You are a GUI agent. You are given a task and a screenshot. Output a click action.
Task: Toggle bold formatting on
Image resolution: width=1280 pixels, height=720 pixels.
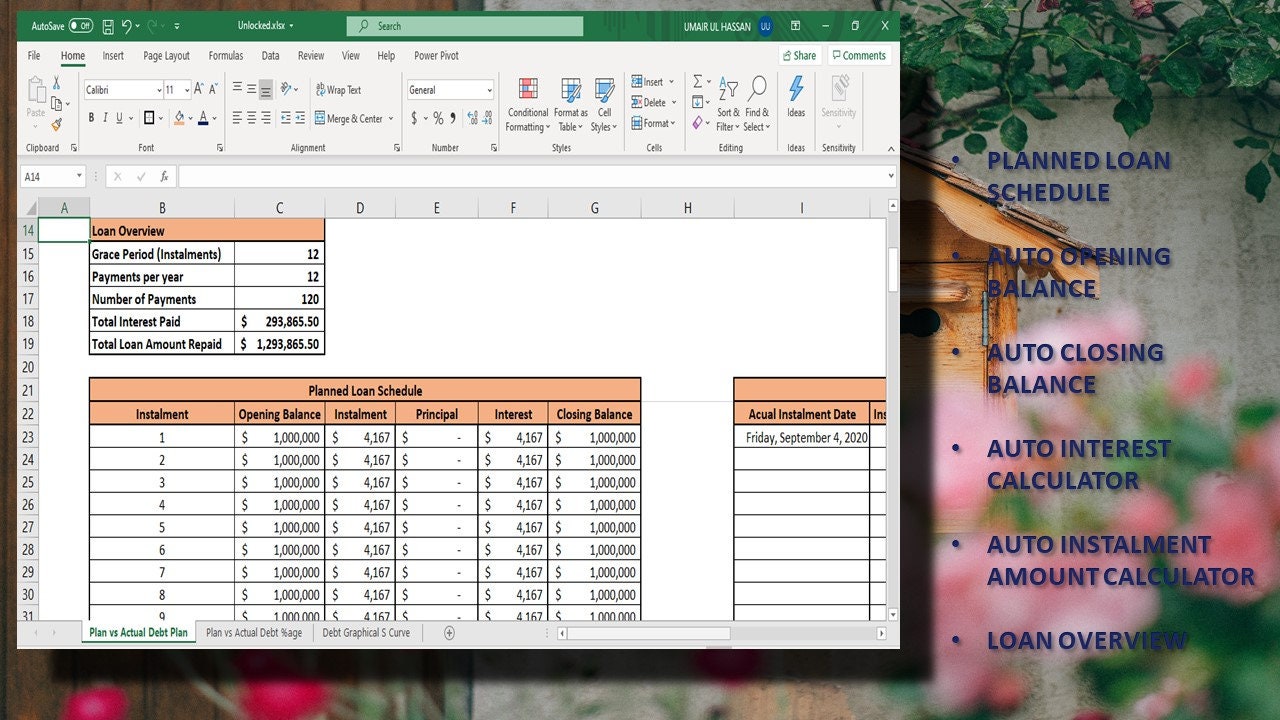91,117
